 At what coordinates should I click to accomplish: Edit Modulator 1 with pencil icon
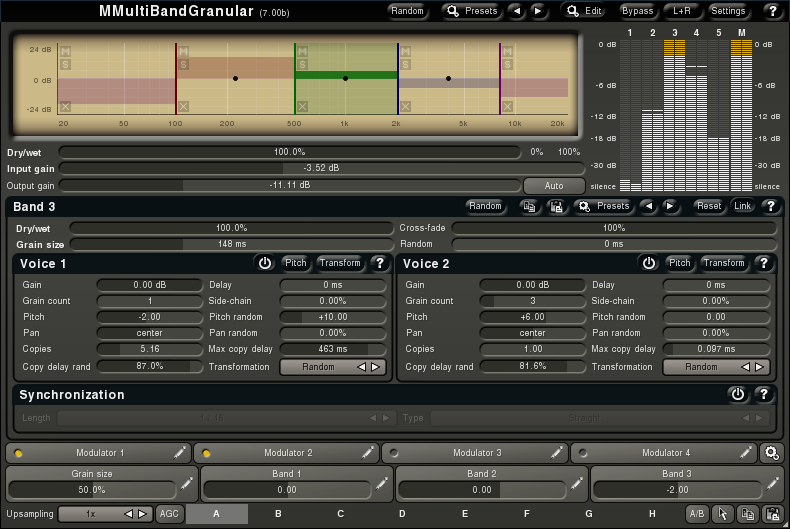tap(179, 453)
